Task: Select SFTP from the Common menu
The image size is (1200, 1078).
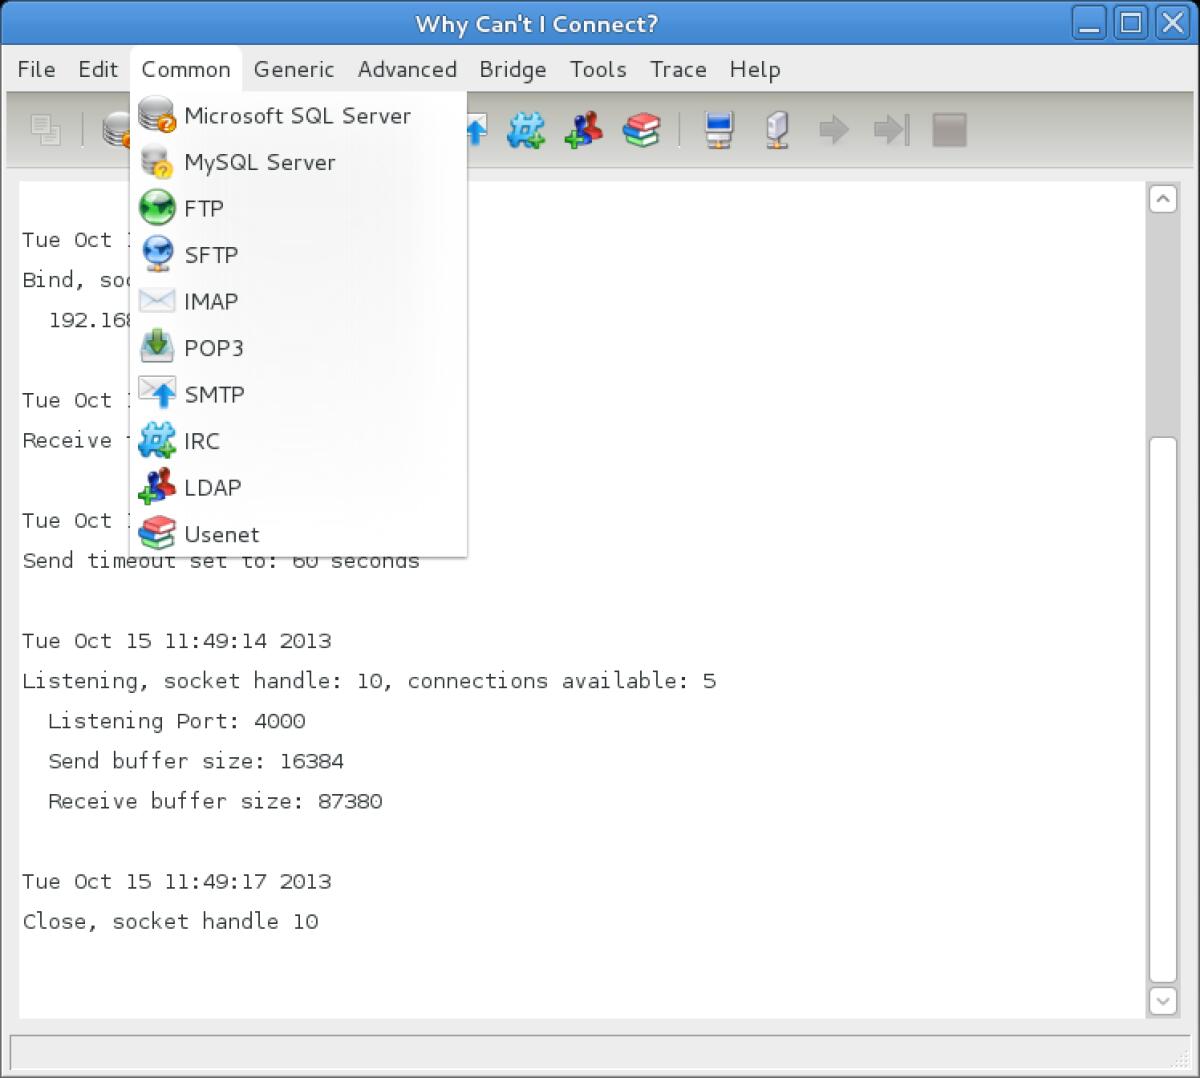Action: [x=210, y=255]
